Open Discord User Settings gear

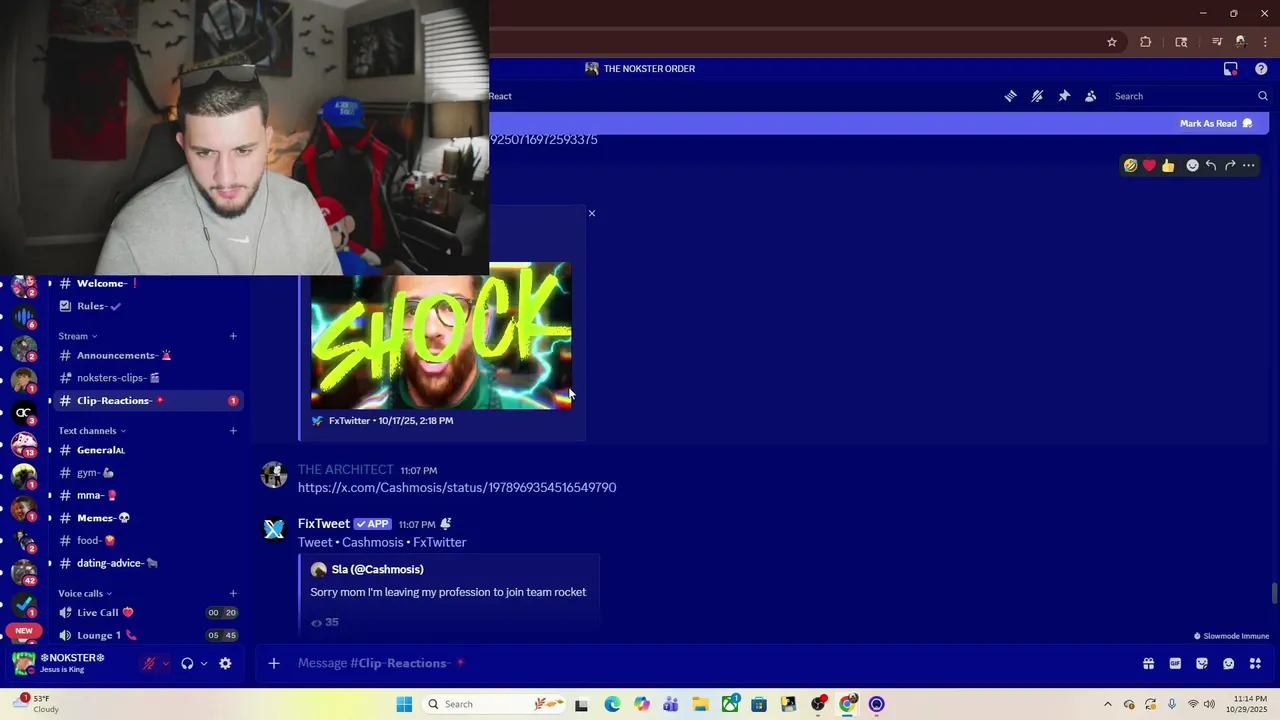[225, 663]
